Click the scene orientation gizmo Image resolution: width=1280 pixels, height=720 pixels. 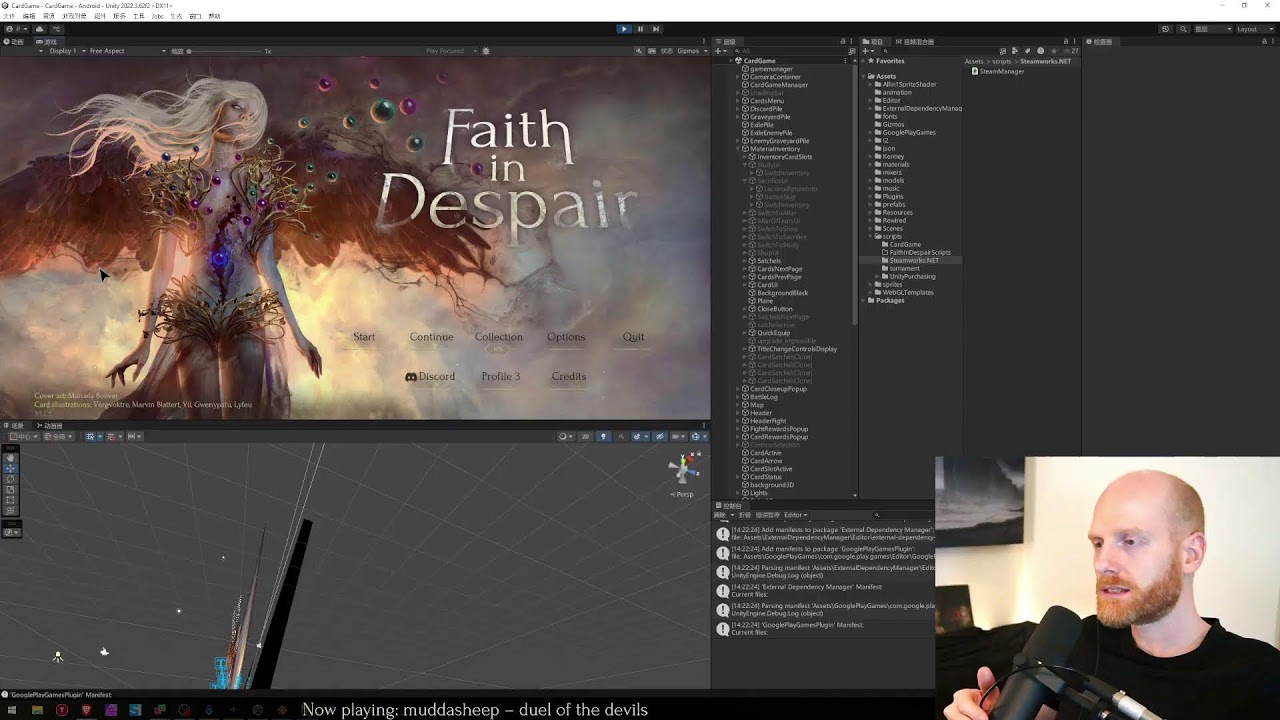(685, 469)
